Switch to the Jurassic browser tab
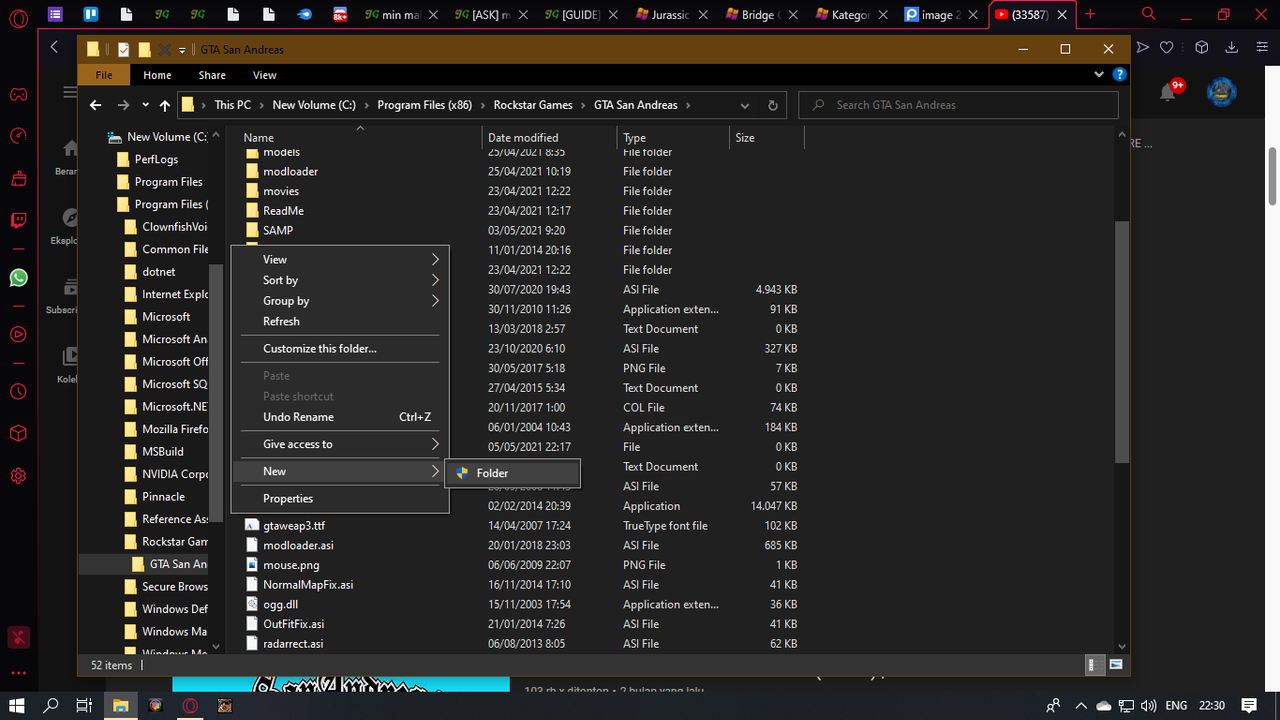1280x720 pixels. pos(670,15)
